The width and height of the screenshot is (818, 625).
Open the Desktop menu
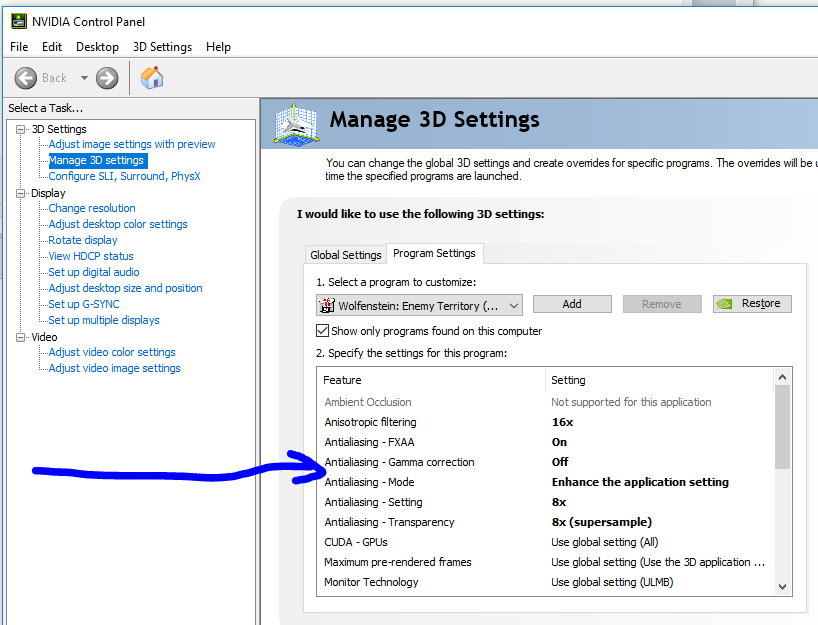[x=97, y=47]
